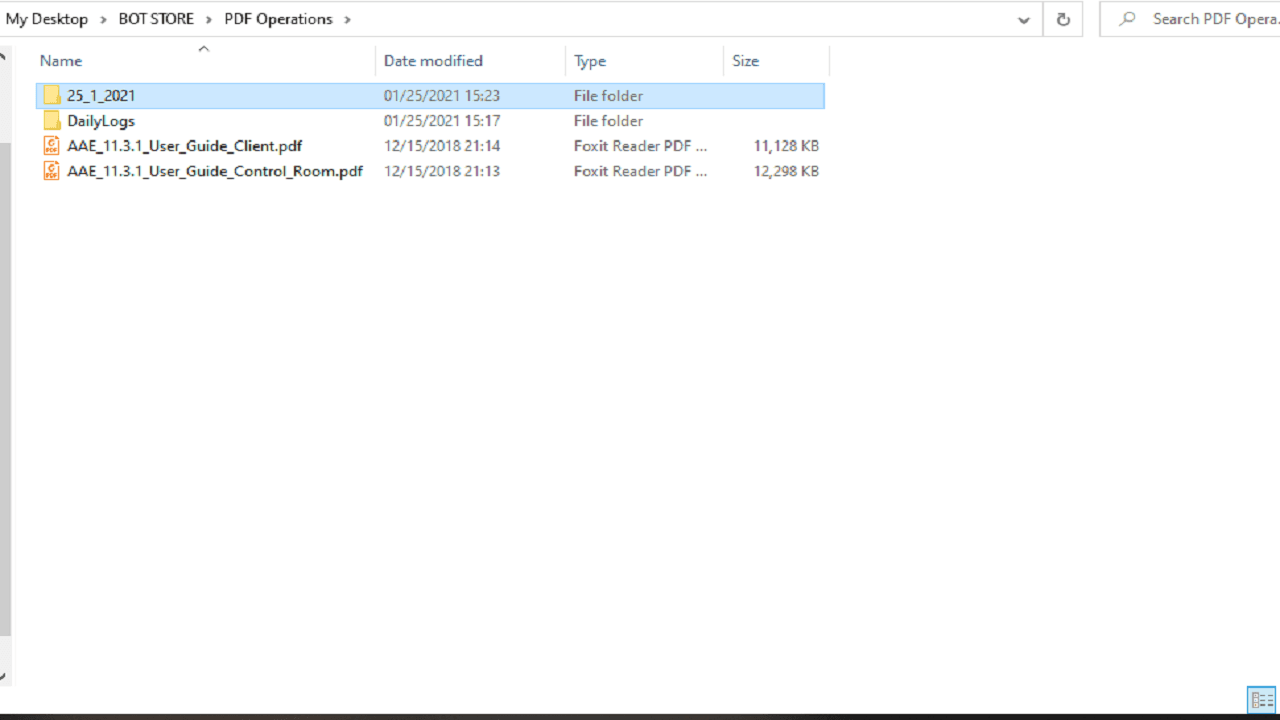
Task: Select the AAE_11.3.1_User_Guide_Control_Room.pdf file name
Action: click(x=215, y=171)
